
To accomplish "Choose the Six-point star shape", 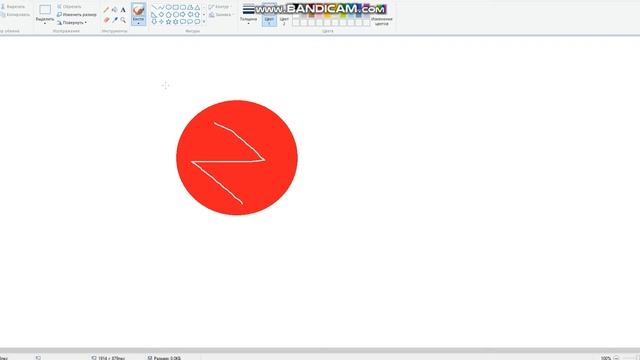I will tap(176, 22).
